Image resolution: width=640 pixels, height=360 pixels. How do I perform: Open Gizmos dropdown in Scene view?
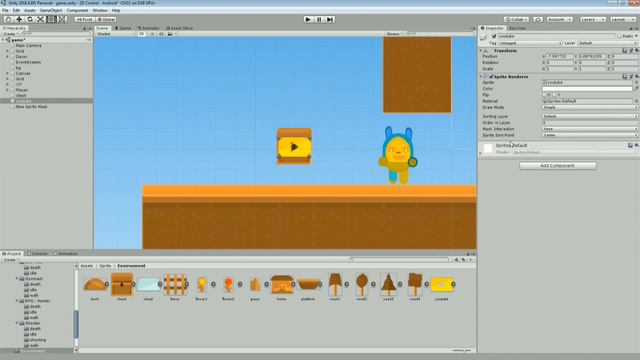click(x=394, y=34)
